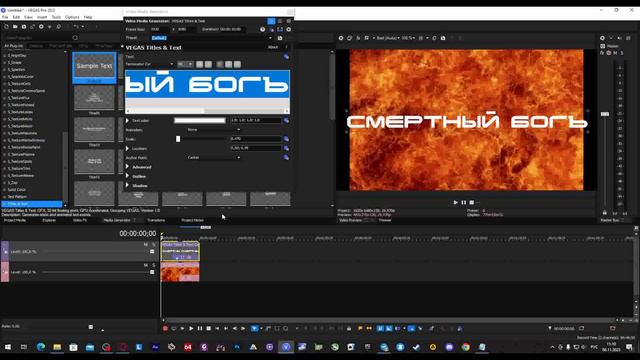Viewport: 640px width, 360px height.
Task: Expand the Outline section
Action: (x=127, y=176)
